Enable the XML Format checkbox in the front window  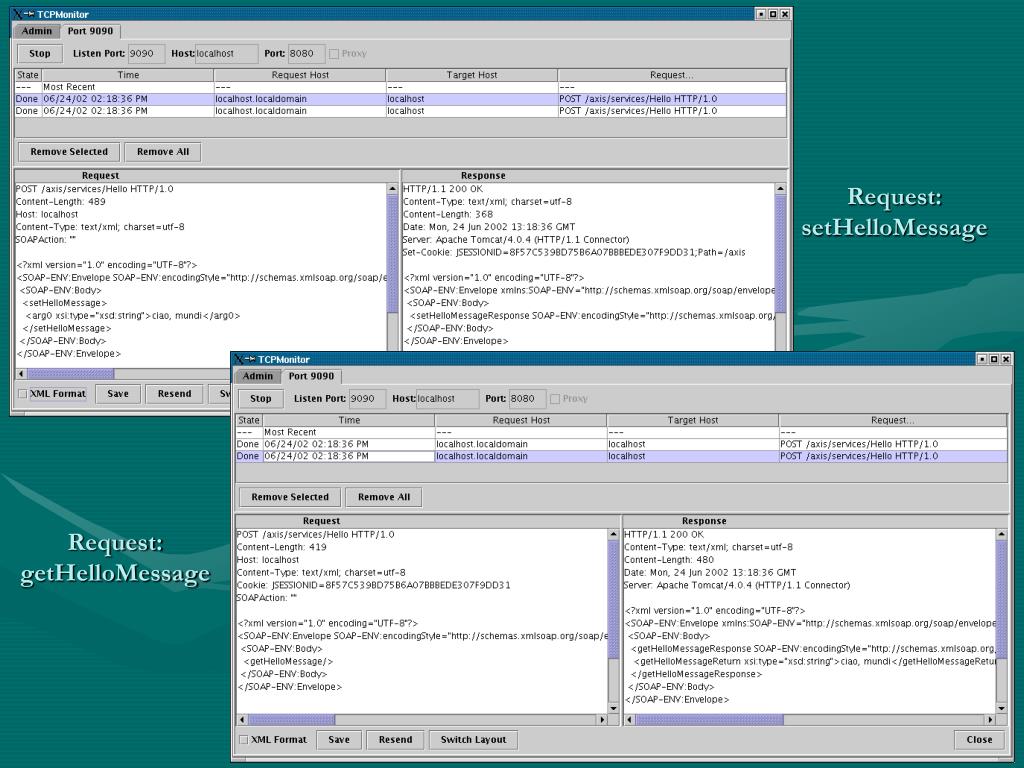coord(244,739)
